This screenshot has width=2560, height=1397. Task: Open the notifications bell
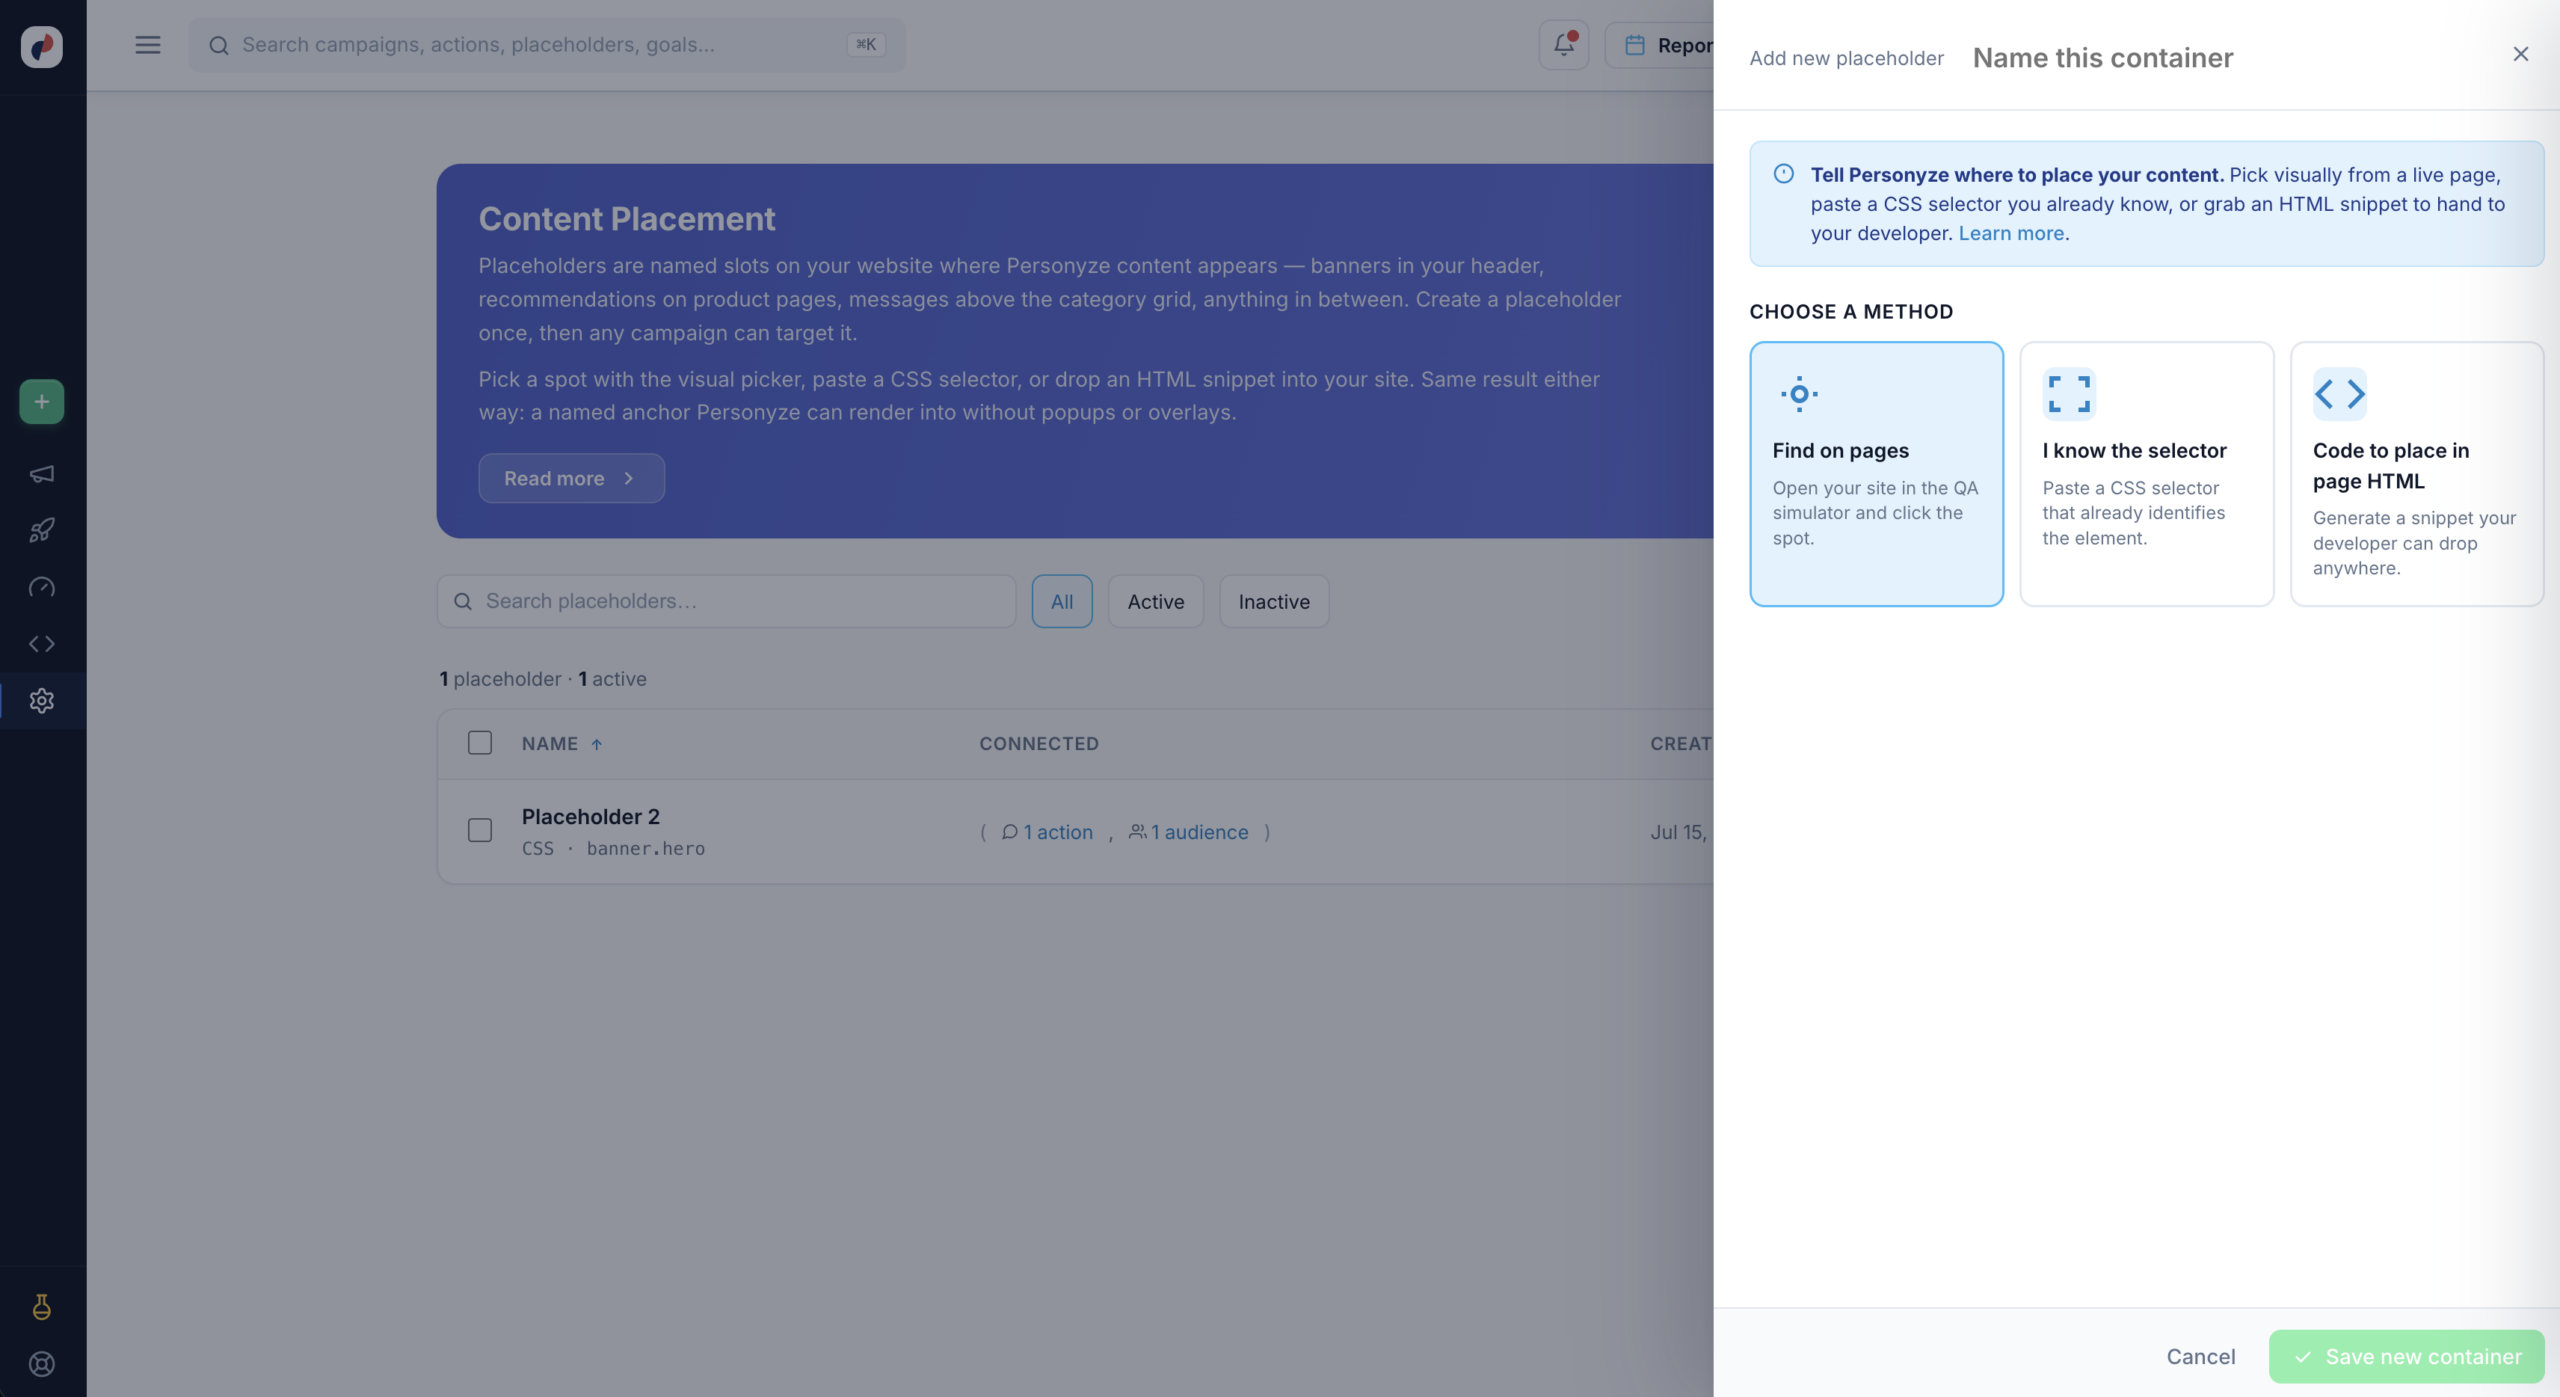click(x=1564, y=45)
